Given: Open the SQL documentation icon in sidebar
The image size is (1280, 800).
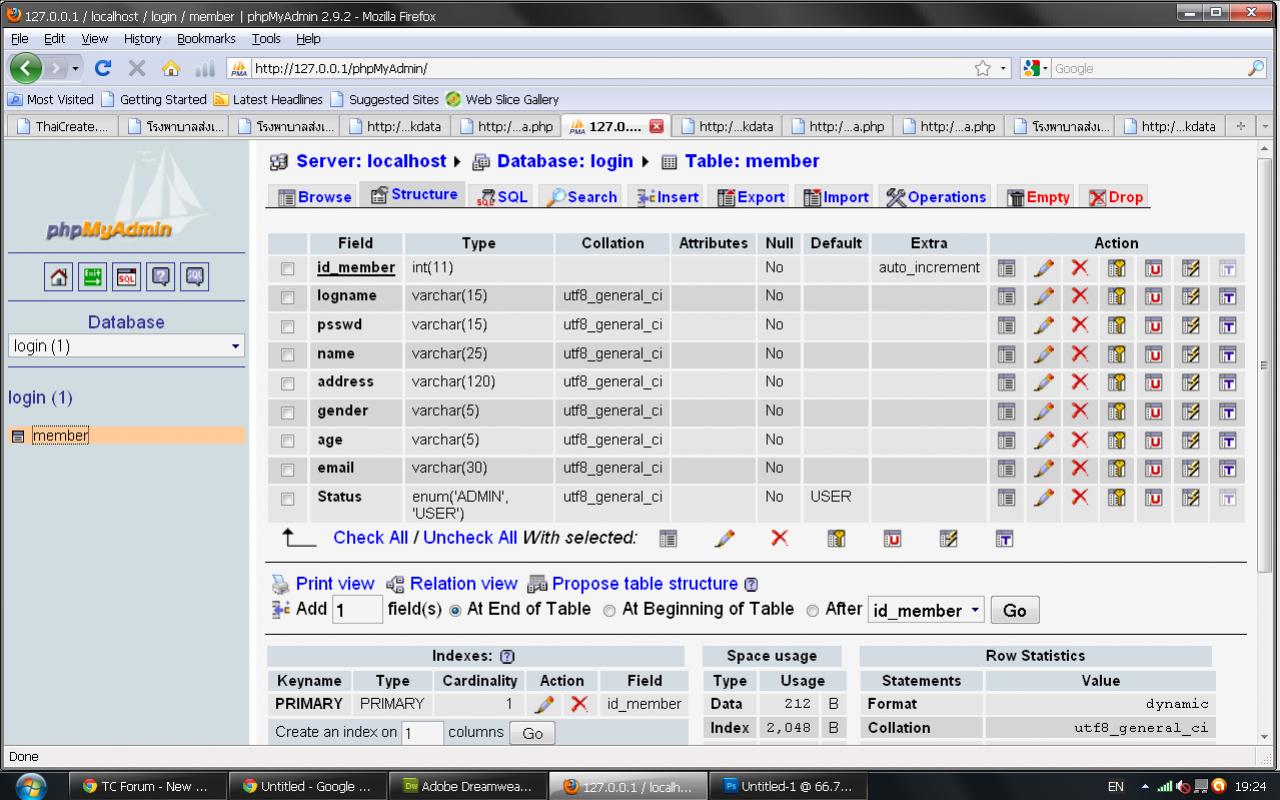Looking at the screenshot, I should pos(194,277).
